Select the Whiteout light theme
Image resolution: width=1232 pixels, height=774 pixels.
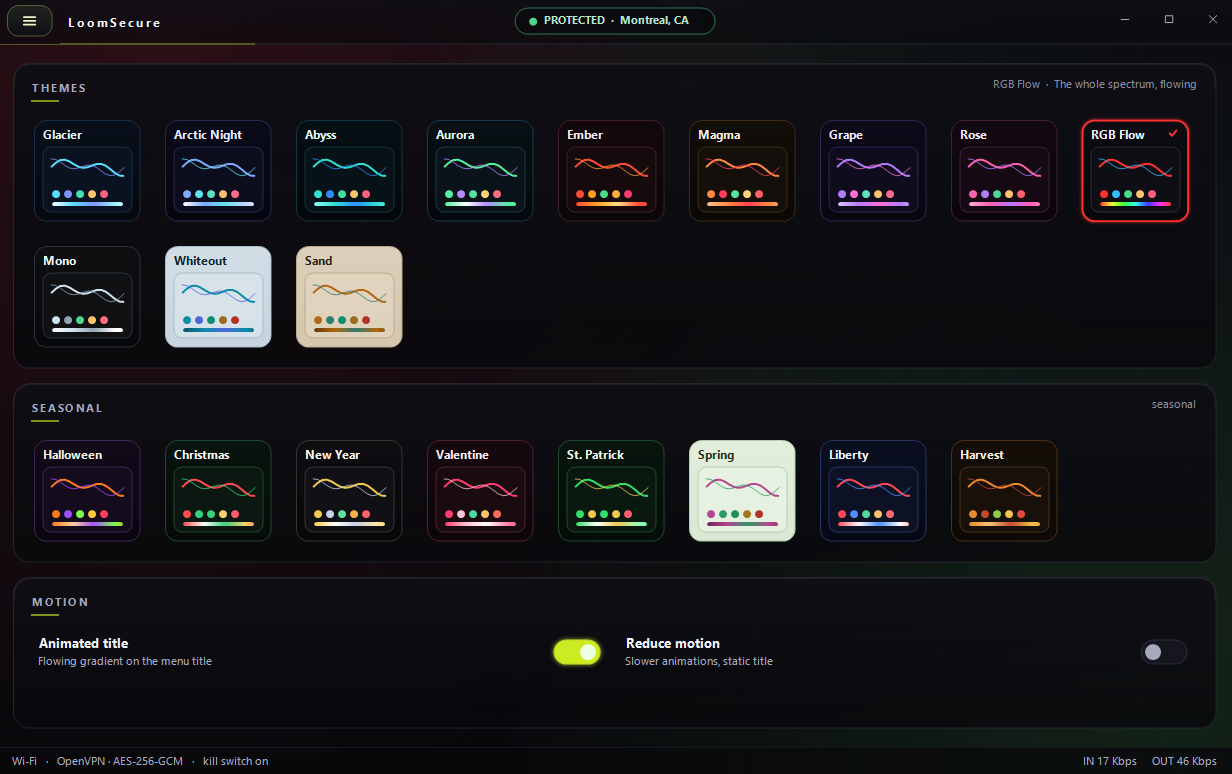pos(218,297)
